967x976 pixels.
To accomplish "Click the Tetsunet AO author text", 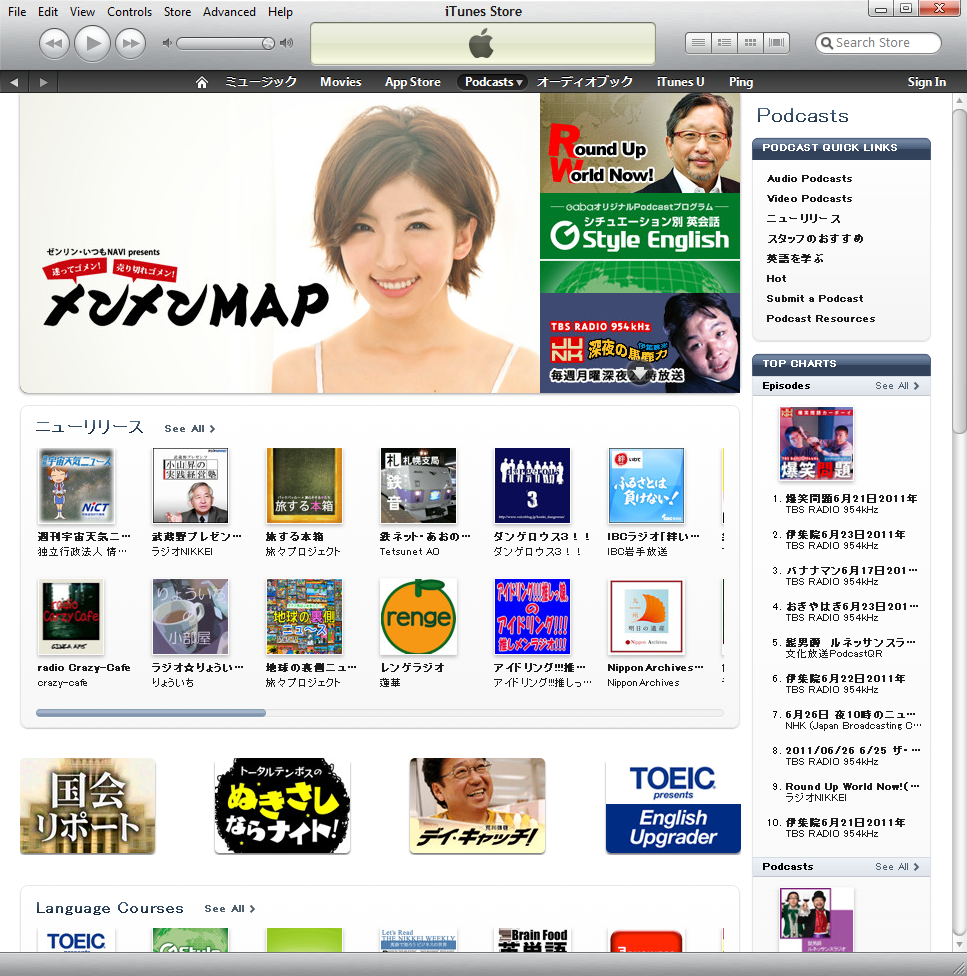I will click(x=409, y=551).
